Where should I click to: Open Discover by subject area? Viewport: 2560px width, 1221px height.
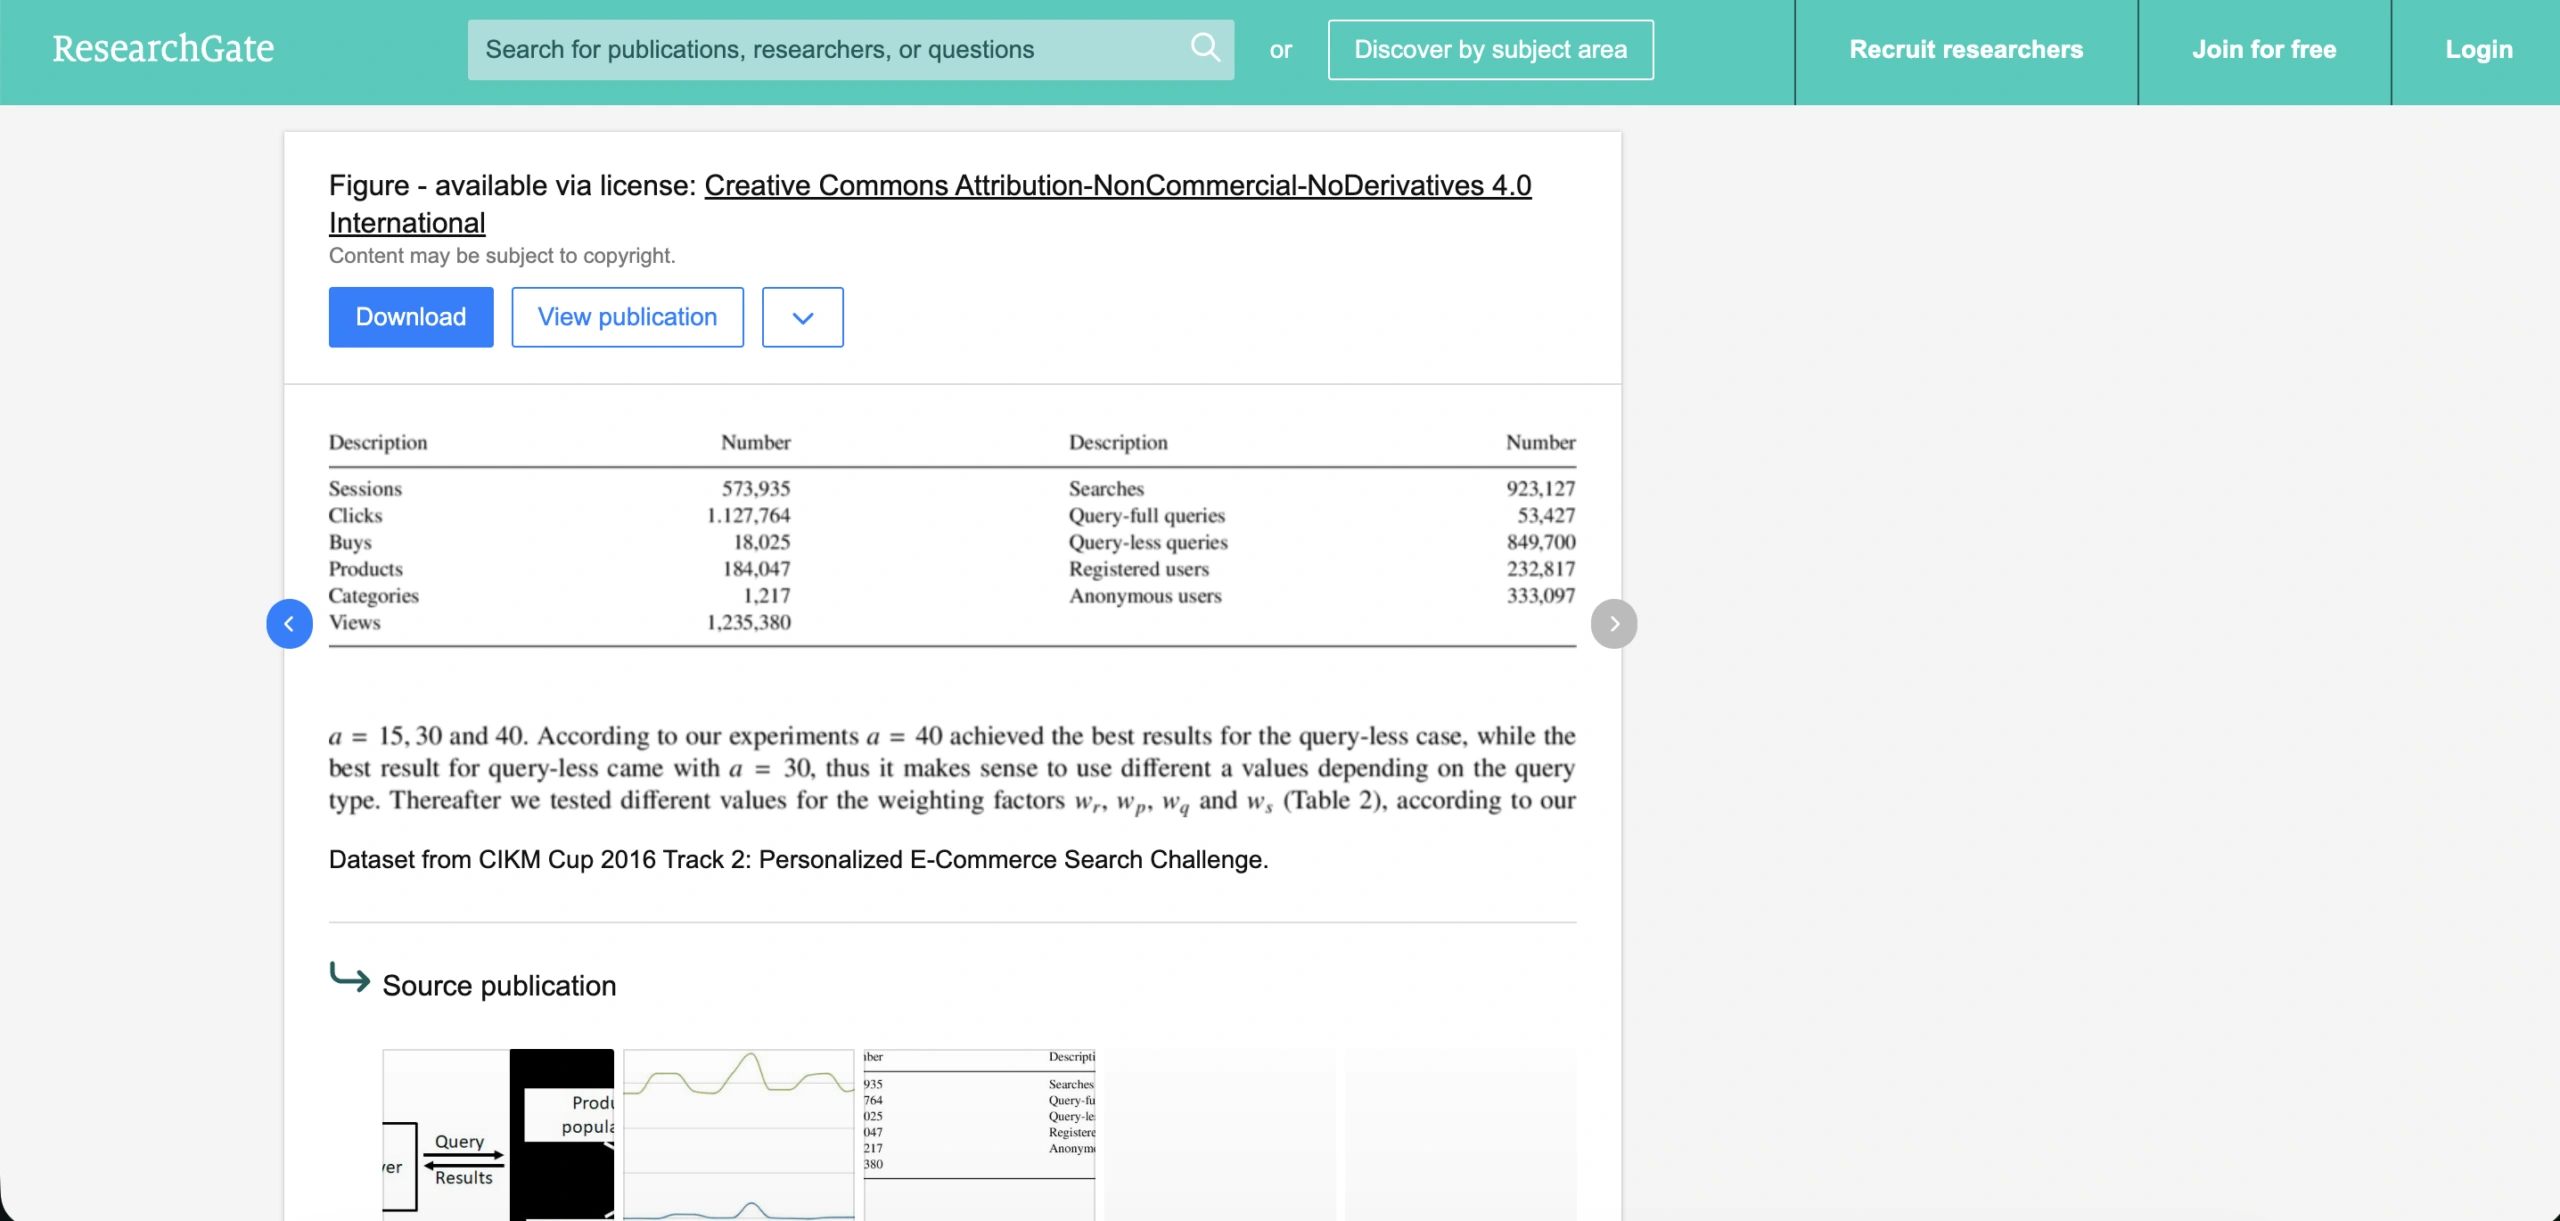pyautogui.click(x=1490, y=50)
